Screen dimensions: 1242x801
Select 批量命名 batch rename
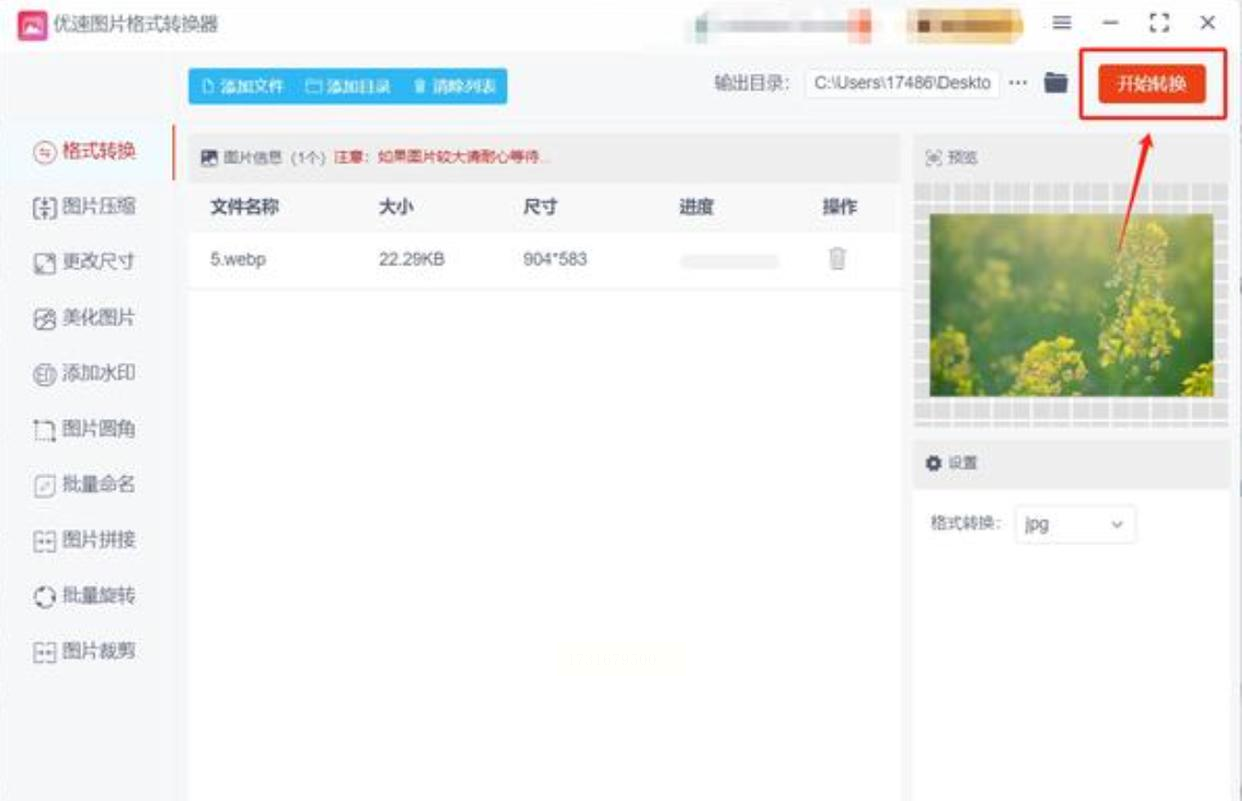point(85,484)
